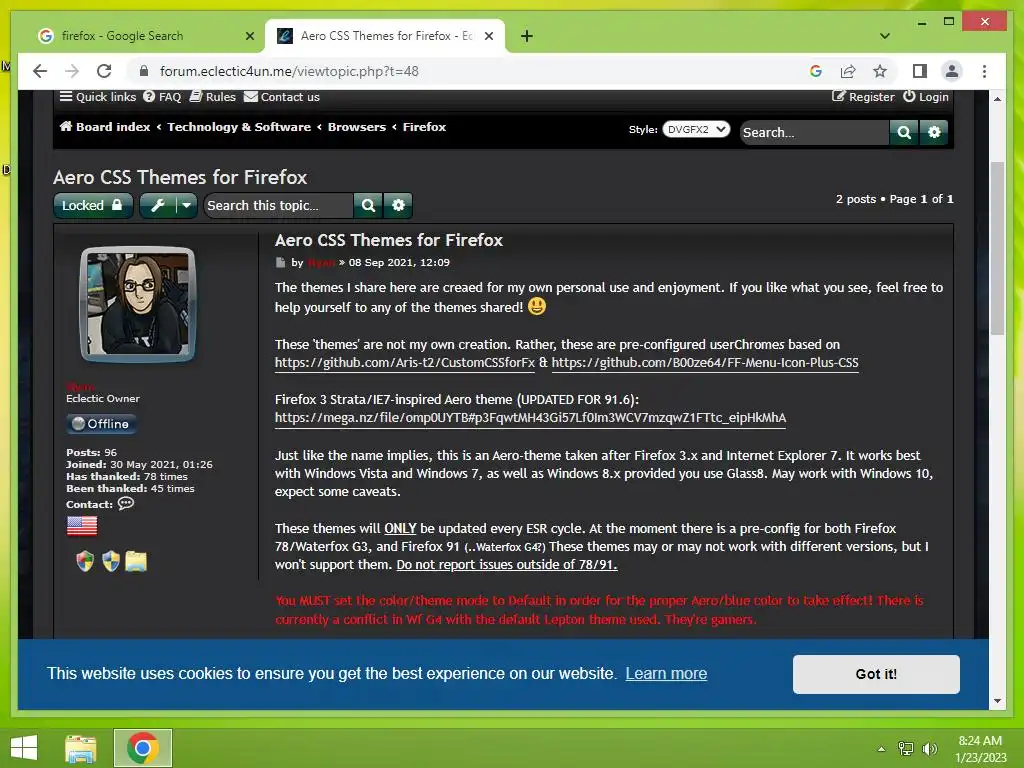
Task: Click the Chrome taskbar icon
Action: (143, 748)
